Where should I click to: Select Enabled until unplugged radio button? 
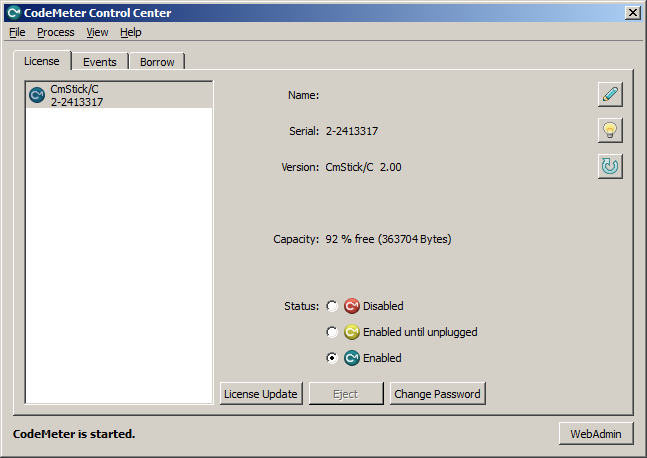click(x=332, y=332)
